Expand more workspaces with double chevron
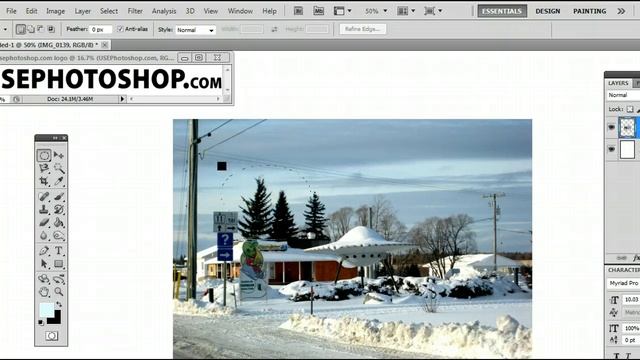The width and height of the screenshot is (640, 360). [x=621, y=11]
